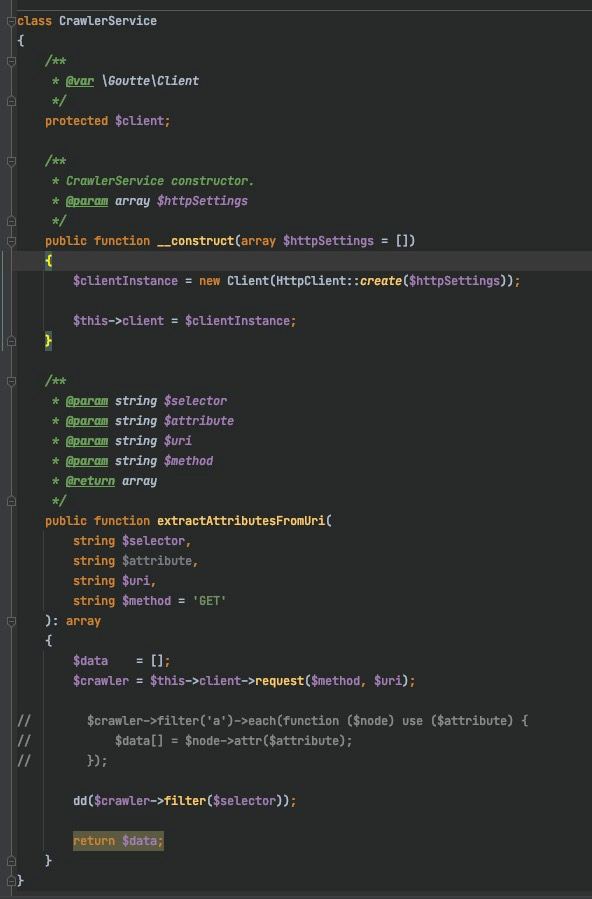Click fold marker ending the @var docblock
The width and height of the screenshot is (592, 899).
point(11,101)
